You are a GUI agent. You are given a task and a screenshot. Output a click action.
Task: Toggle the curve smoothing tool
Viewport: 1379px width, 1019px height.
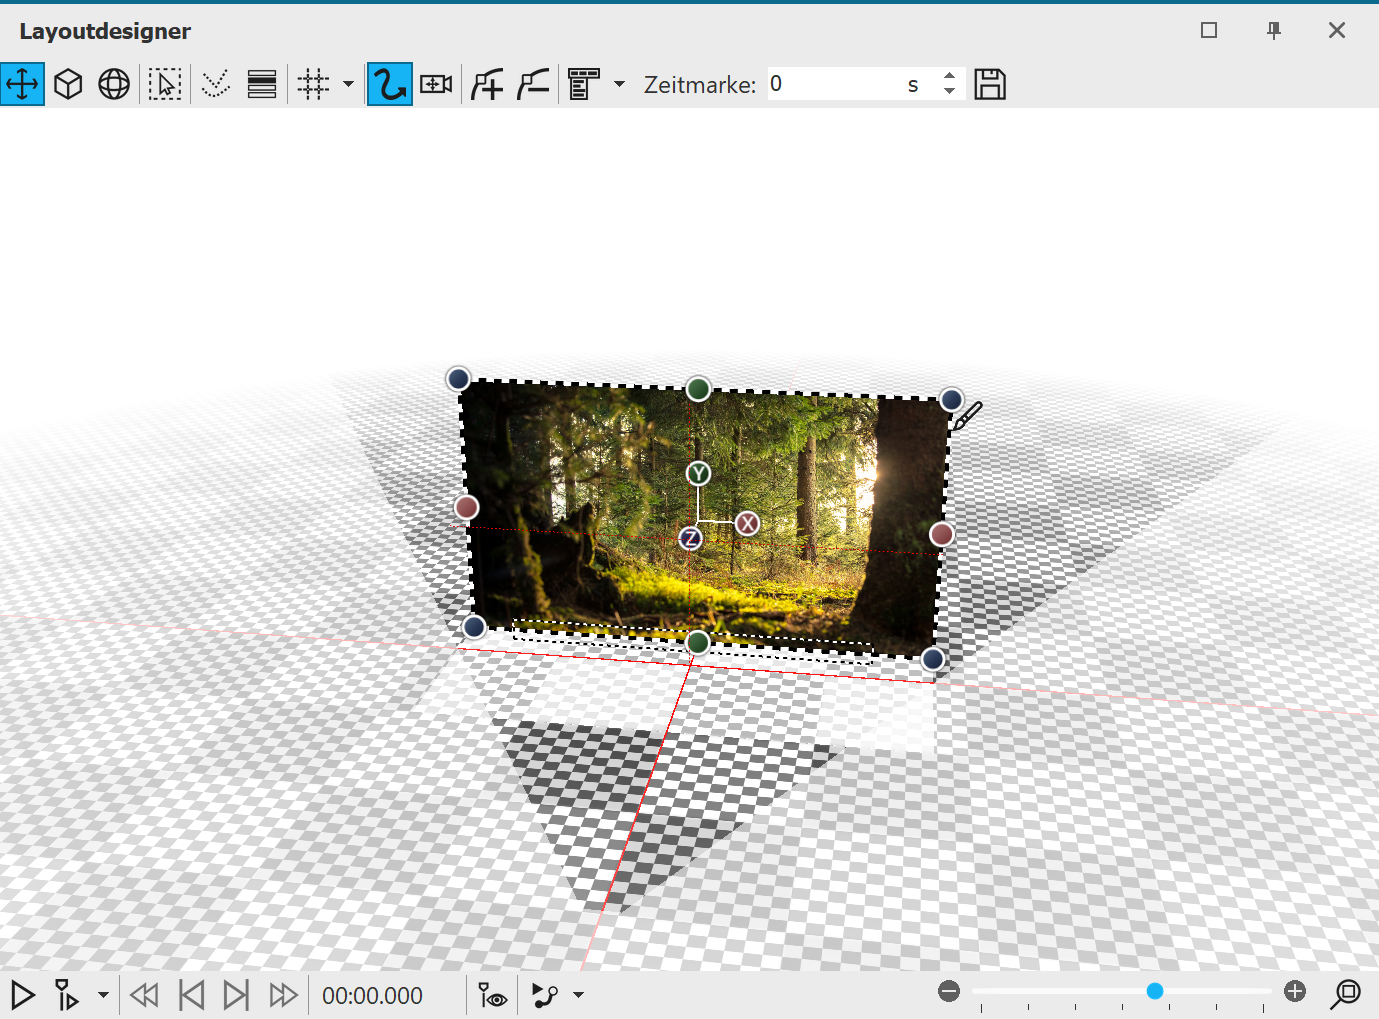pos(215,84)
